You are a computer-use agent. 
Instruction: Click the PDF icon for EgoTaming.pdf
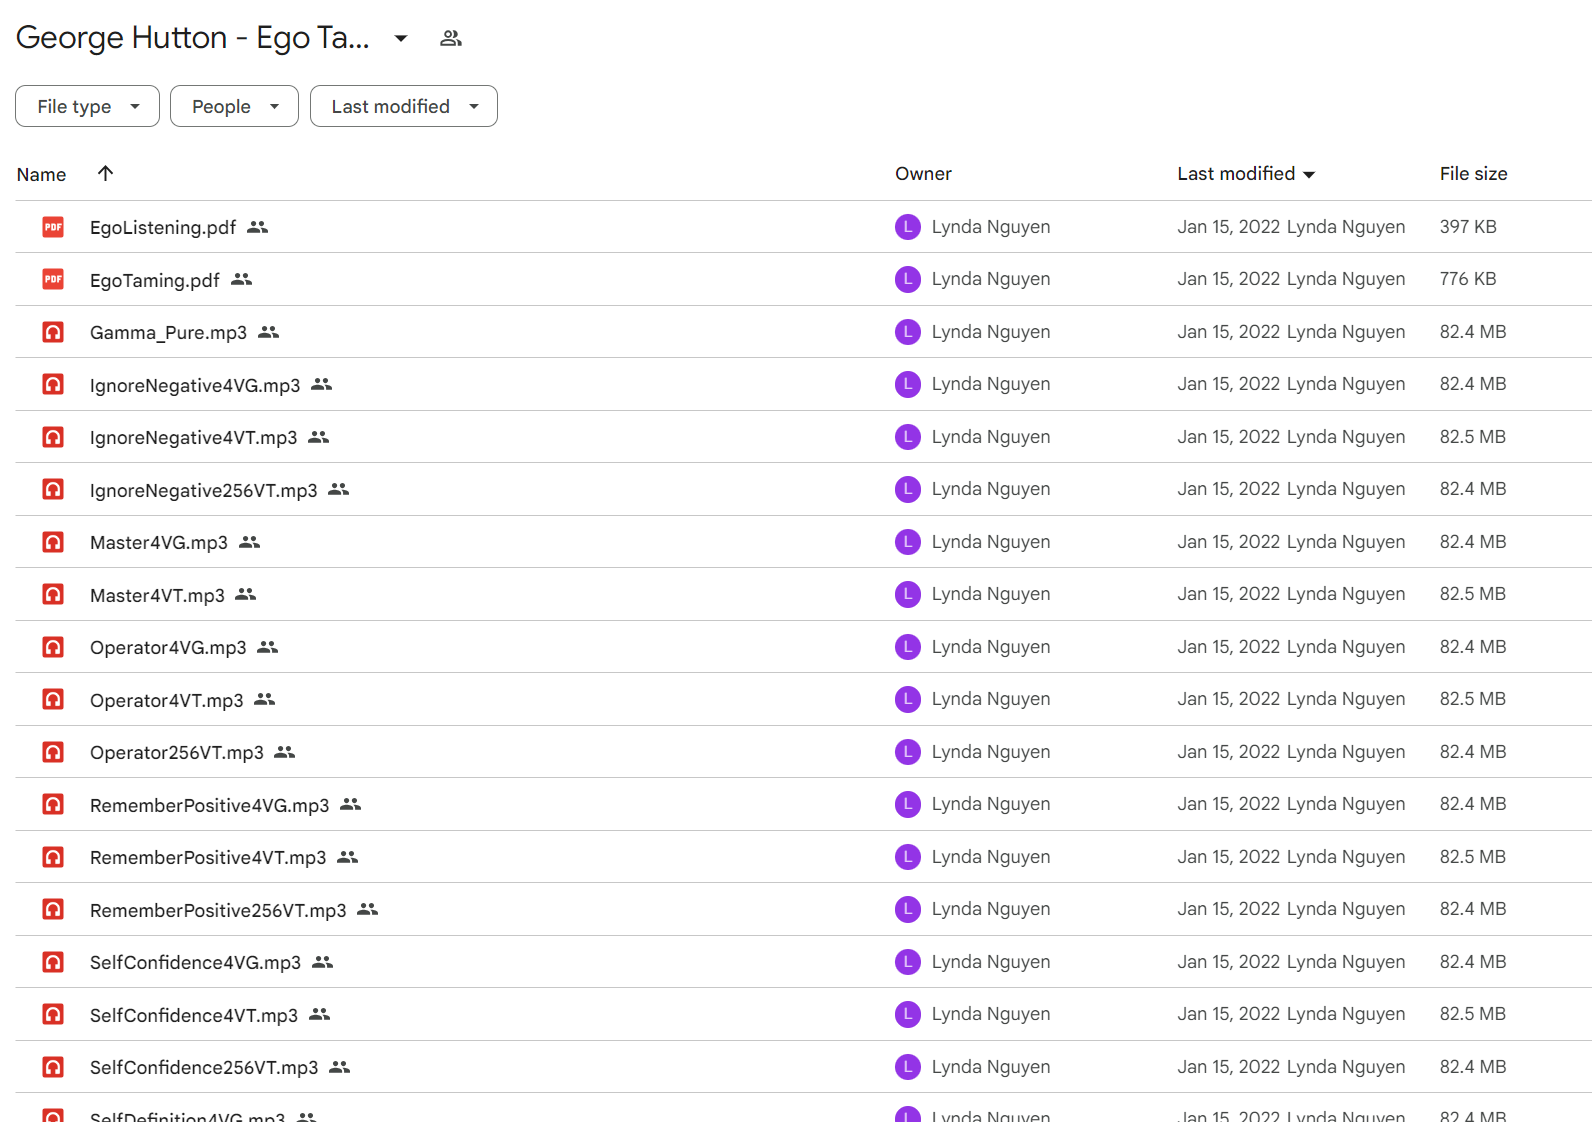tap(53, 279)
